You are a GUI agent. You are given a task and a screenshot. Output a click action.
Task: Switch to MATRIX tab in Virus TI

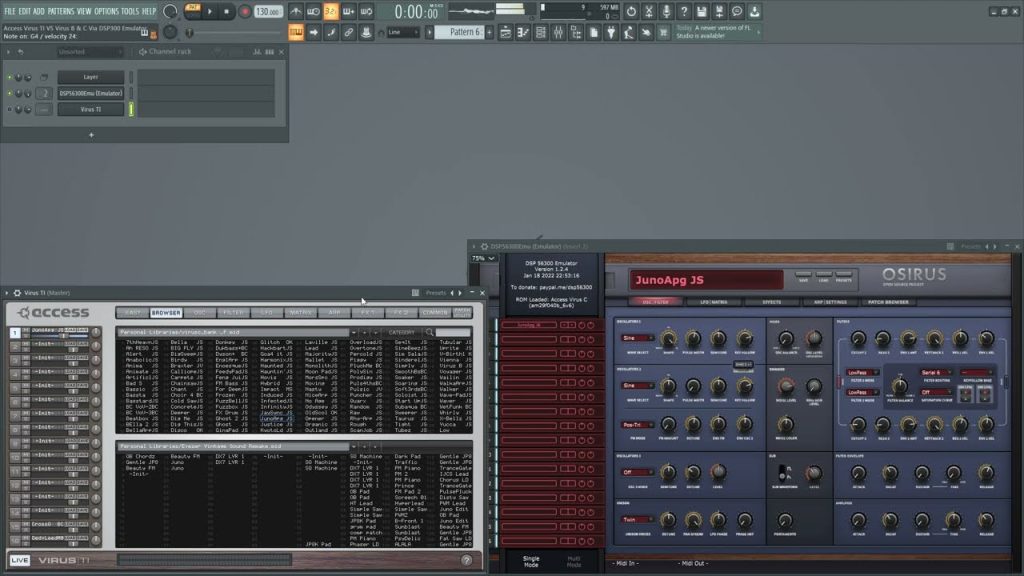300,313
